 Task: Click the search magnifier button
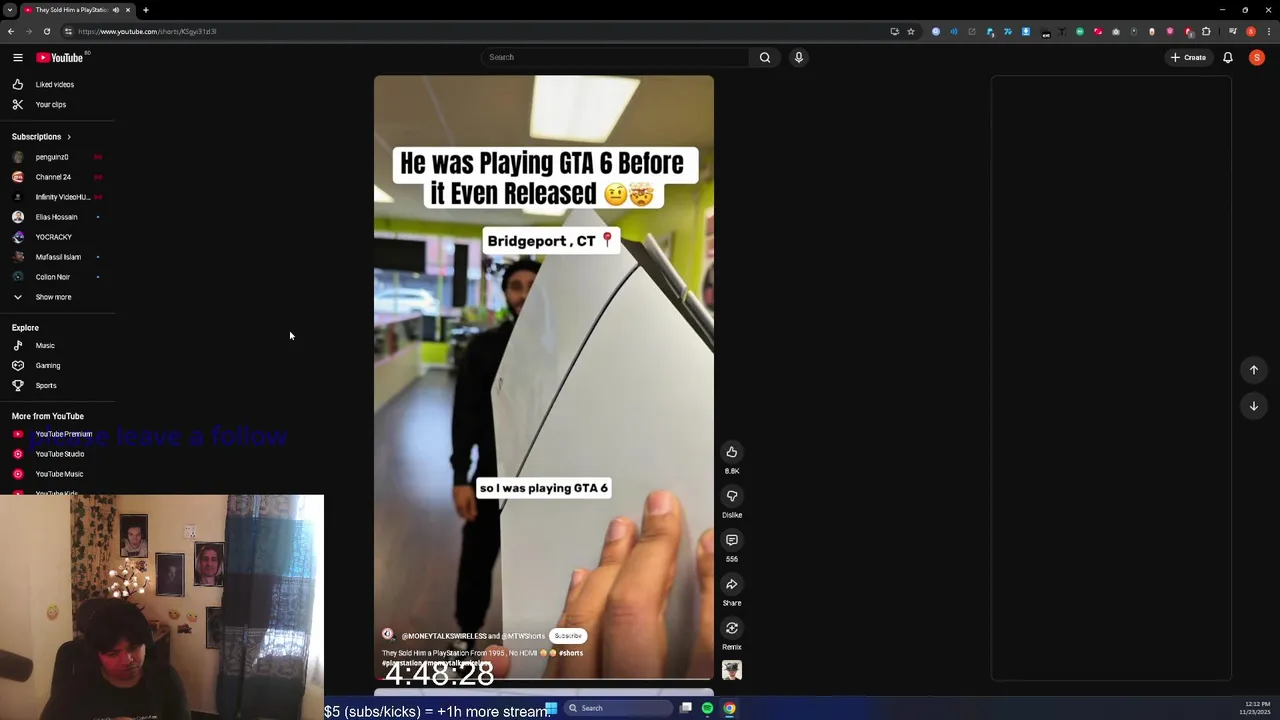(765, 57)
